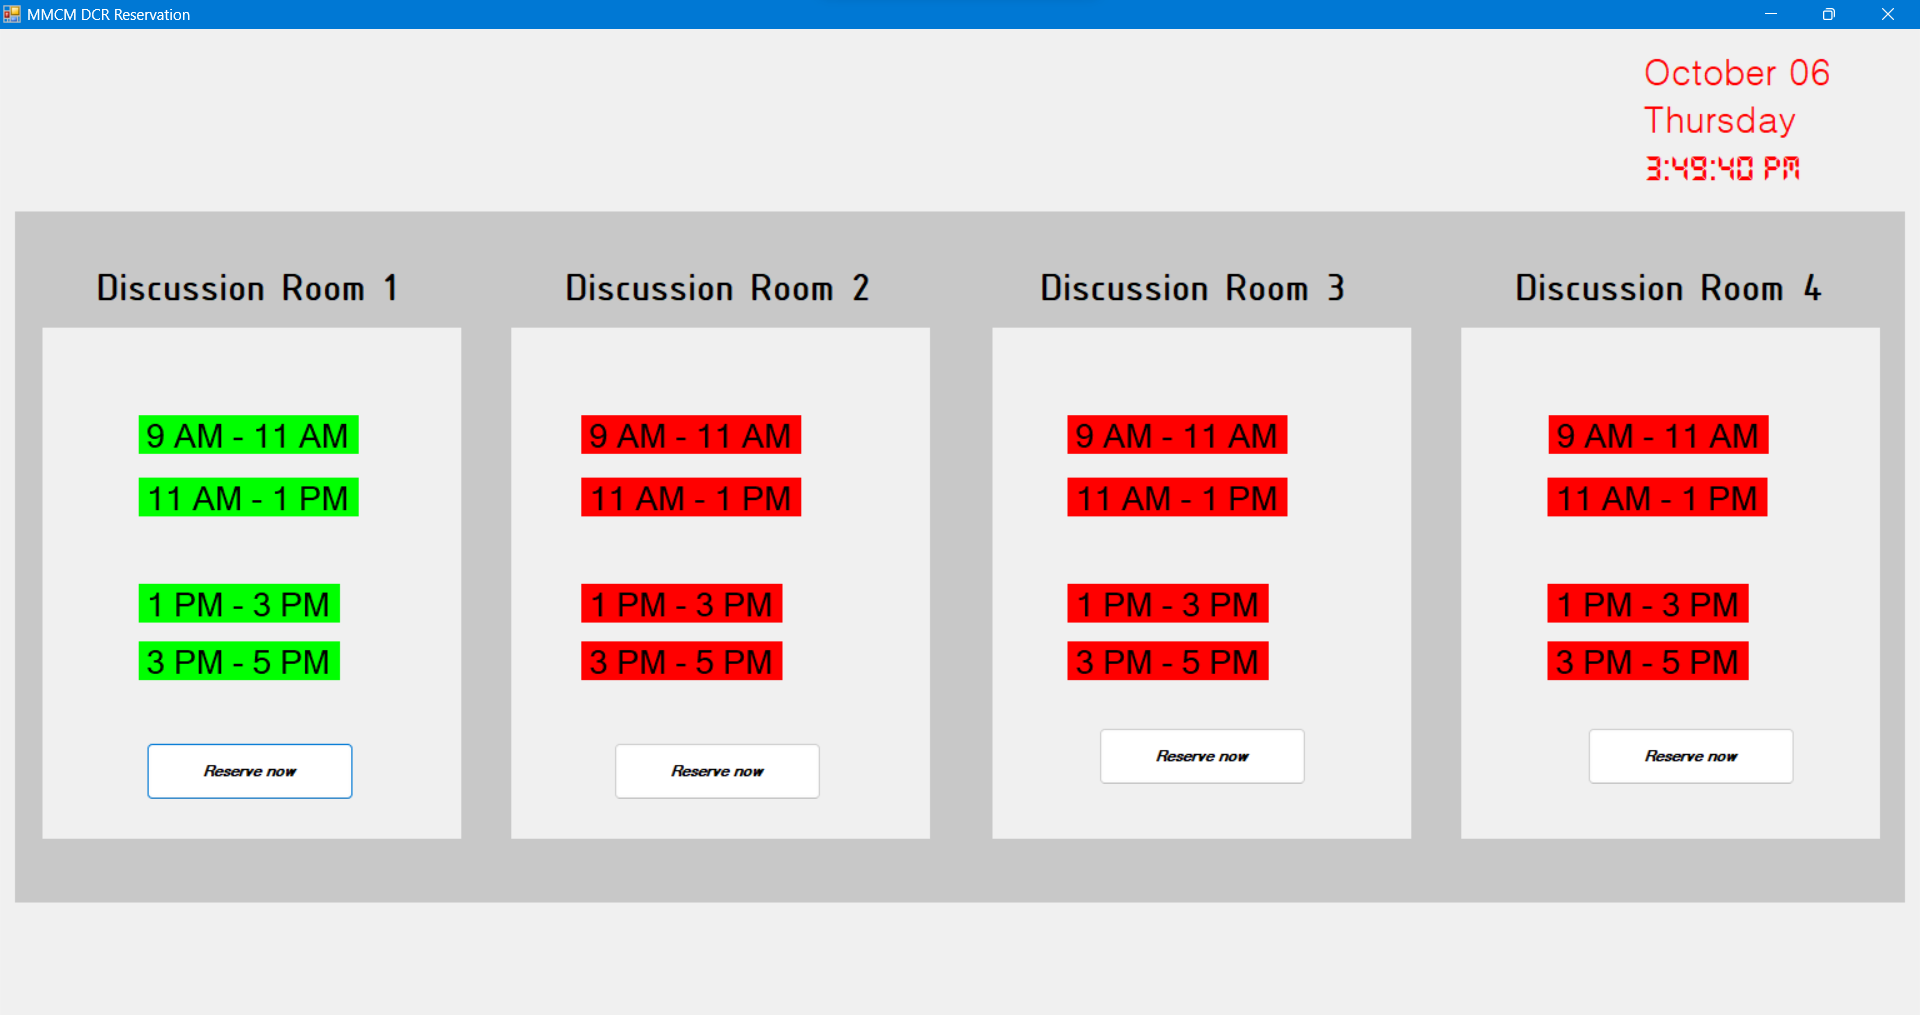Click Room 2 slot 9 AM - 11 AM
Viewport: 1920px width, 1015px height.
691,435
